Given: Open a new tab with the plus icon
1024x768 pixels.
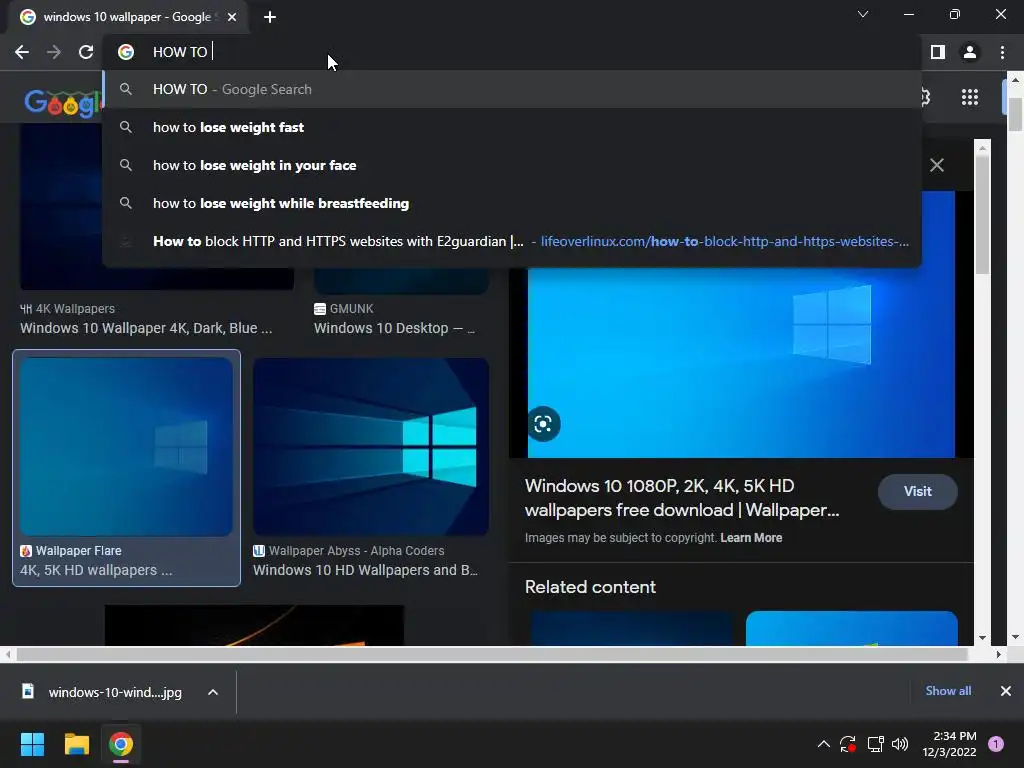Looking at the screenshot, I should coord(270,17).
